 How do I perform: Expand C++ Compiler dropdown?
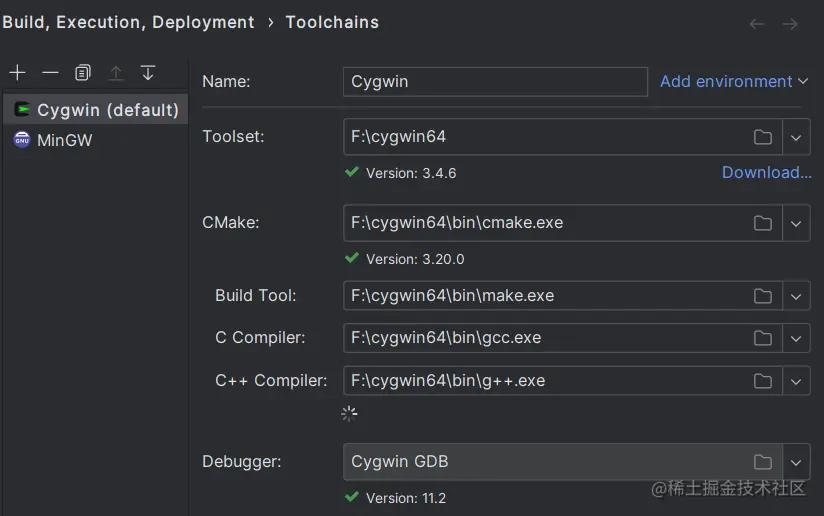(796, 381)
